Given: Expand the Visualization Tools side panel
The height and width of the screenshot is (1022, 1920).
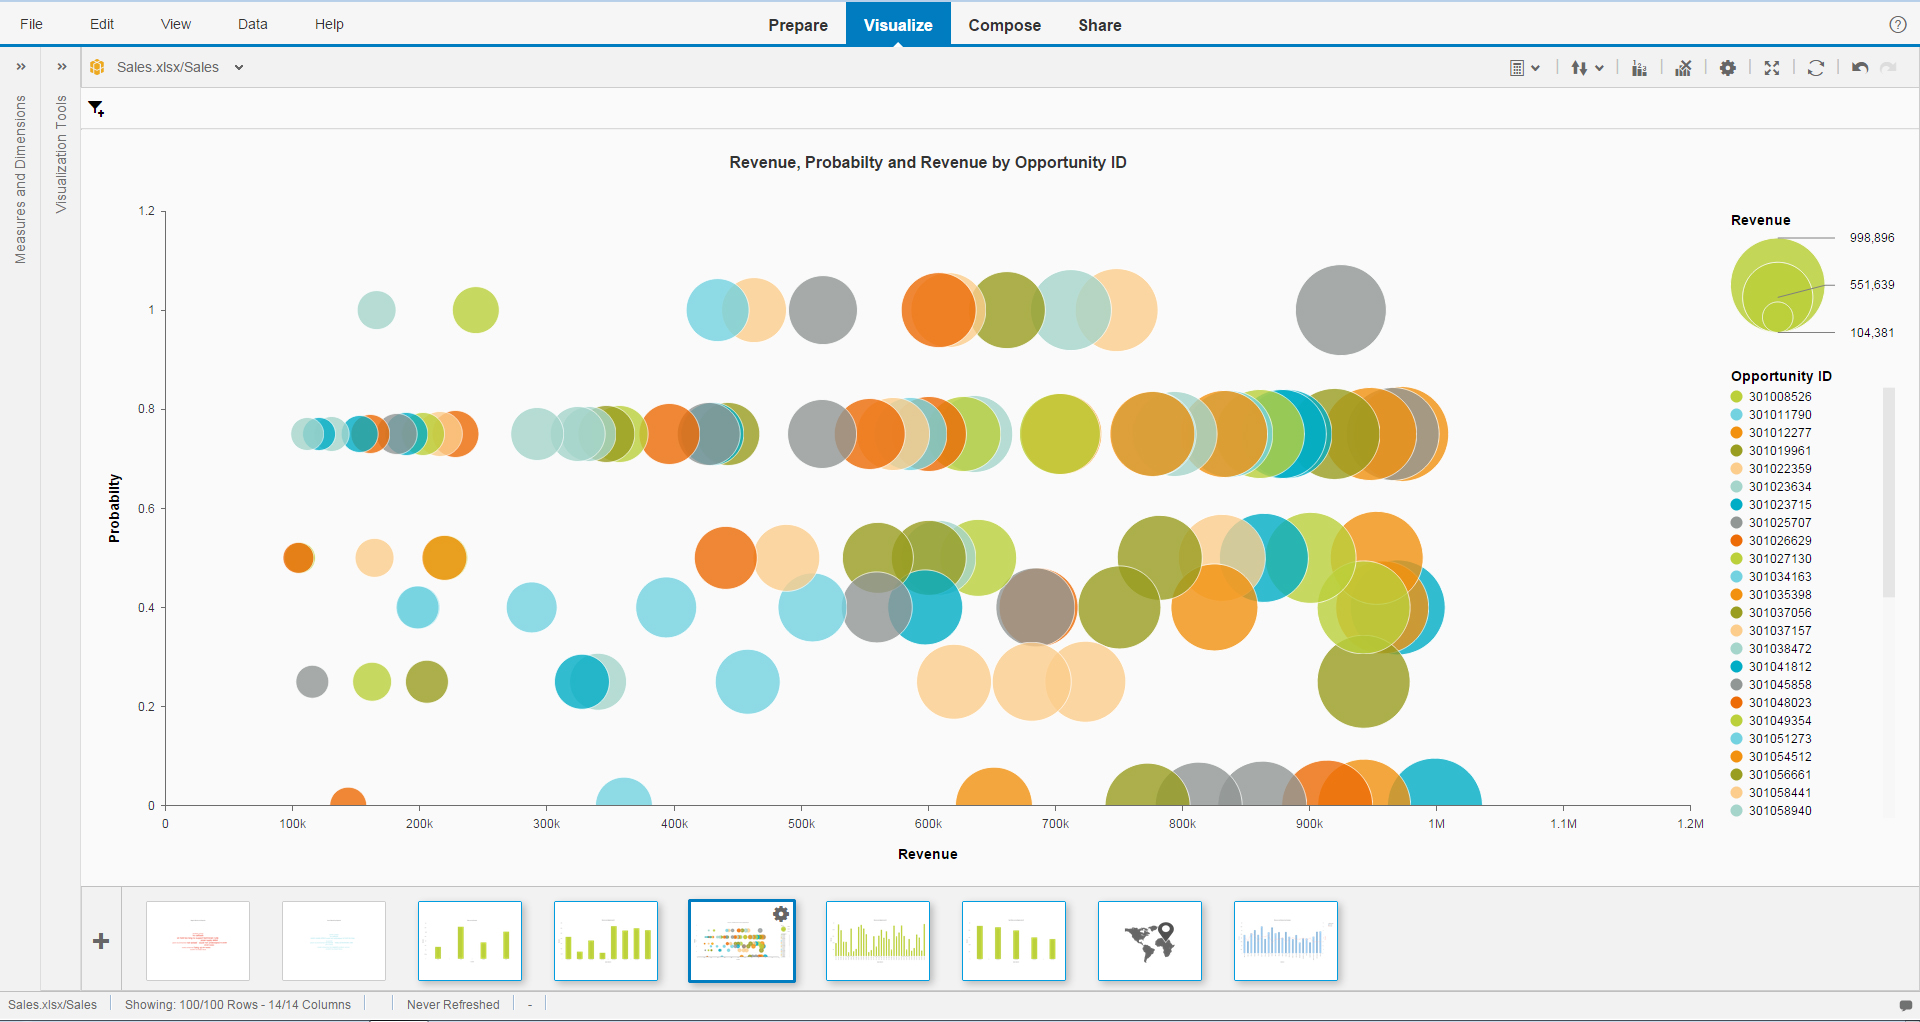Looking at the screenshot, I should (x=61, y=67).
